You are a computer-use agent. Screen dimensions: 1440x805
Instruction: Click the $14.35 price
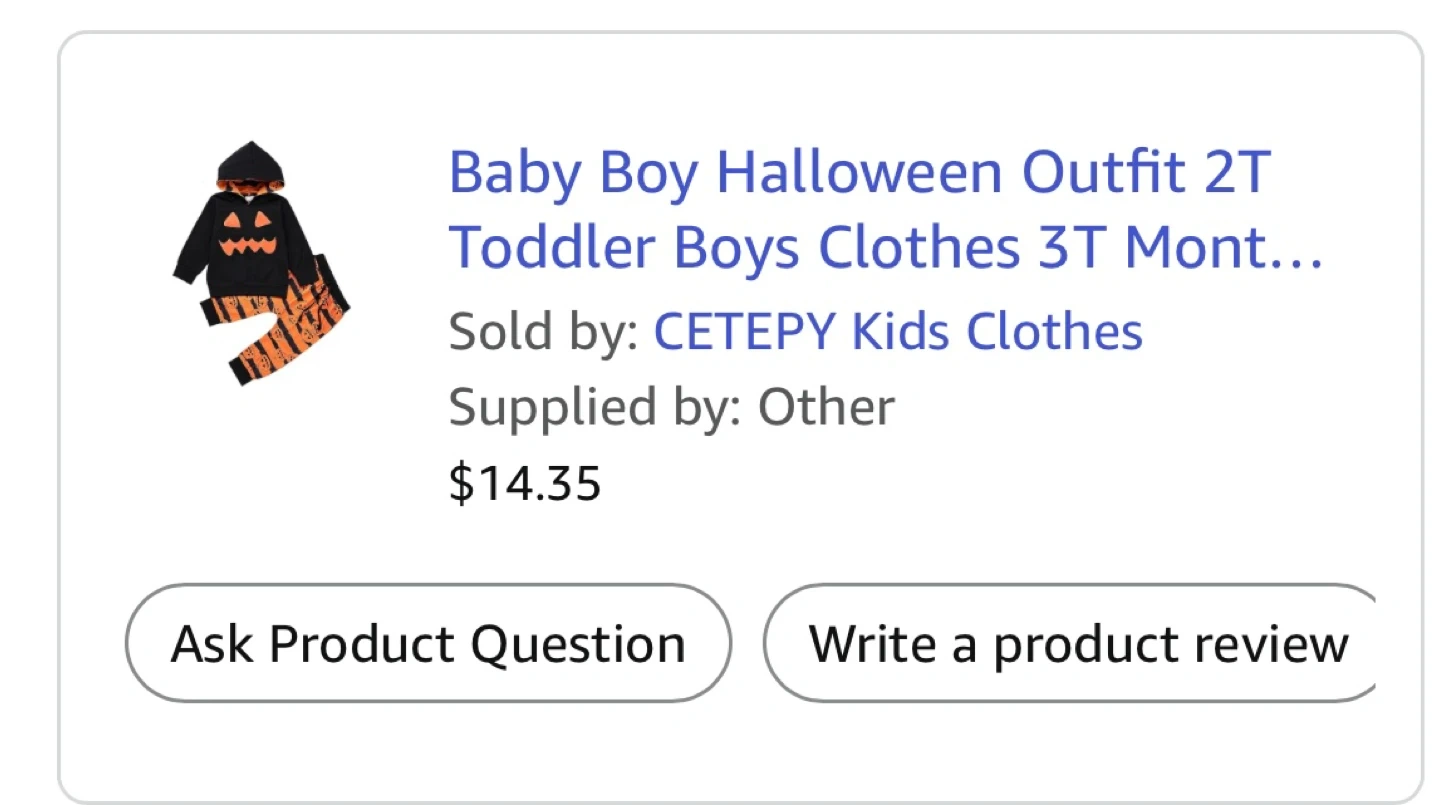point(525,483)
